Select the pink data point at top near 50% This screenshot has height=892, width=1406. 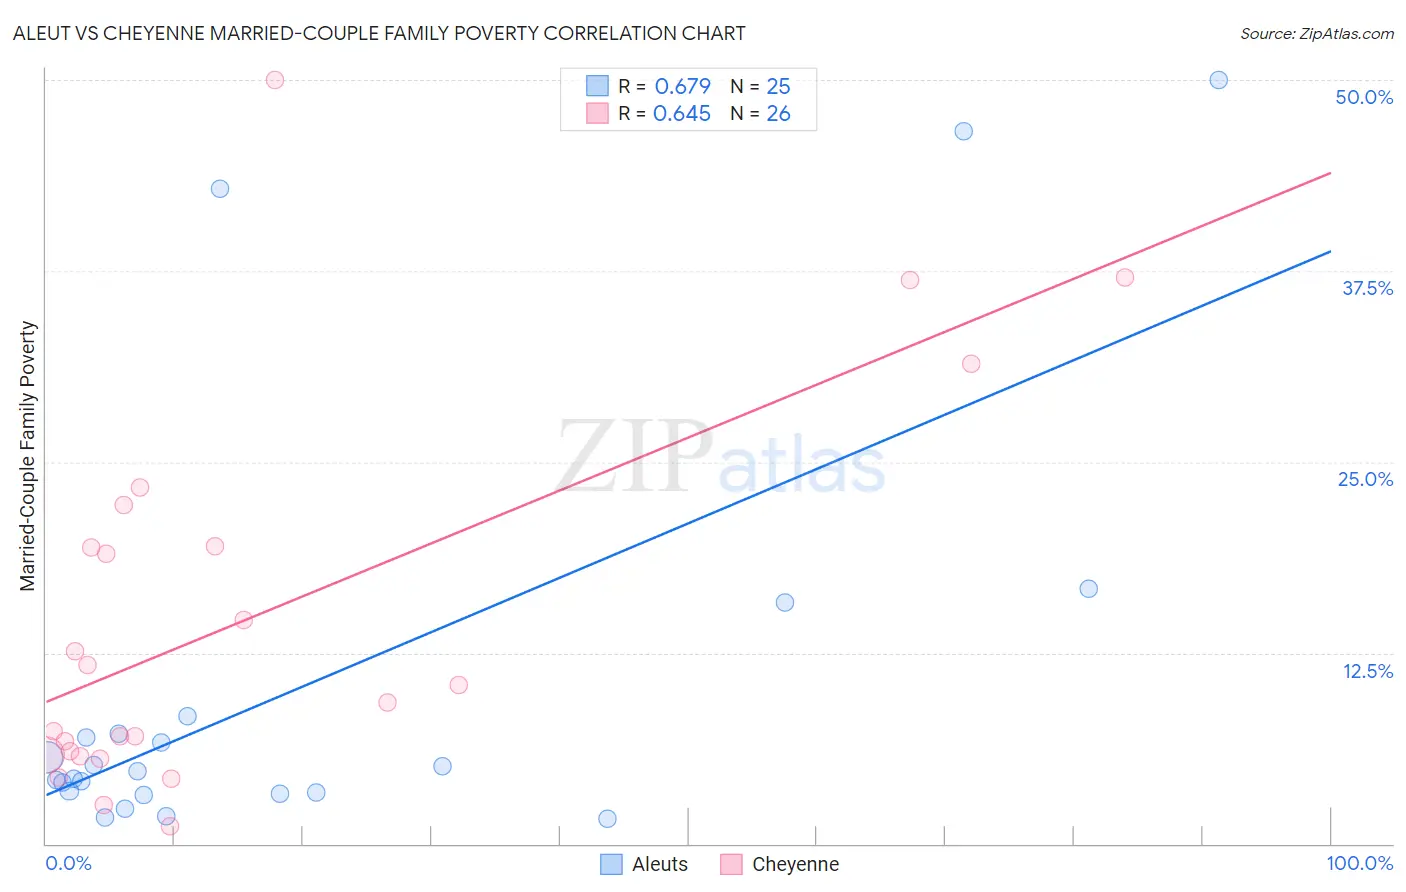(275, 80)
